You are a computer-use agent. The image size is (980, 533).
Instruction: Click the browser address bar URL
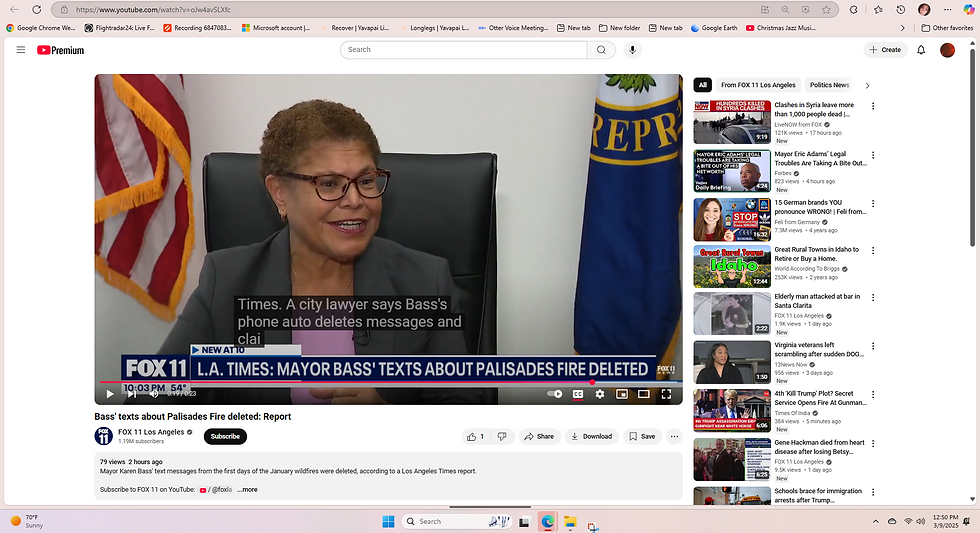(x=153, y=9)
